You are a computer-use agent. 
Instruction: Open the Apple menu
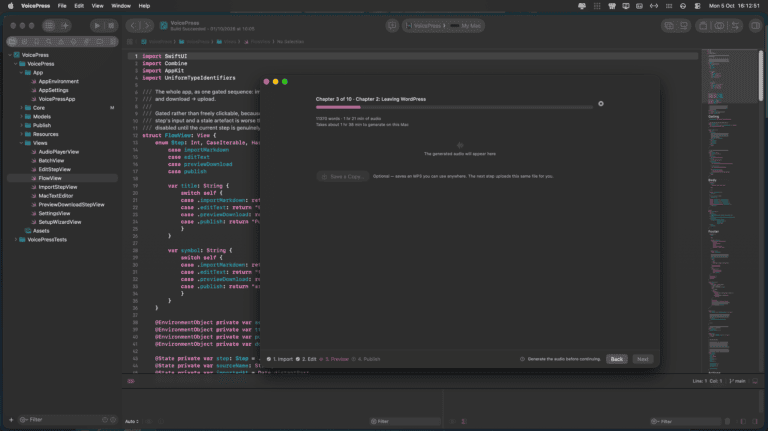(10, 6)
